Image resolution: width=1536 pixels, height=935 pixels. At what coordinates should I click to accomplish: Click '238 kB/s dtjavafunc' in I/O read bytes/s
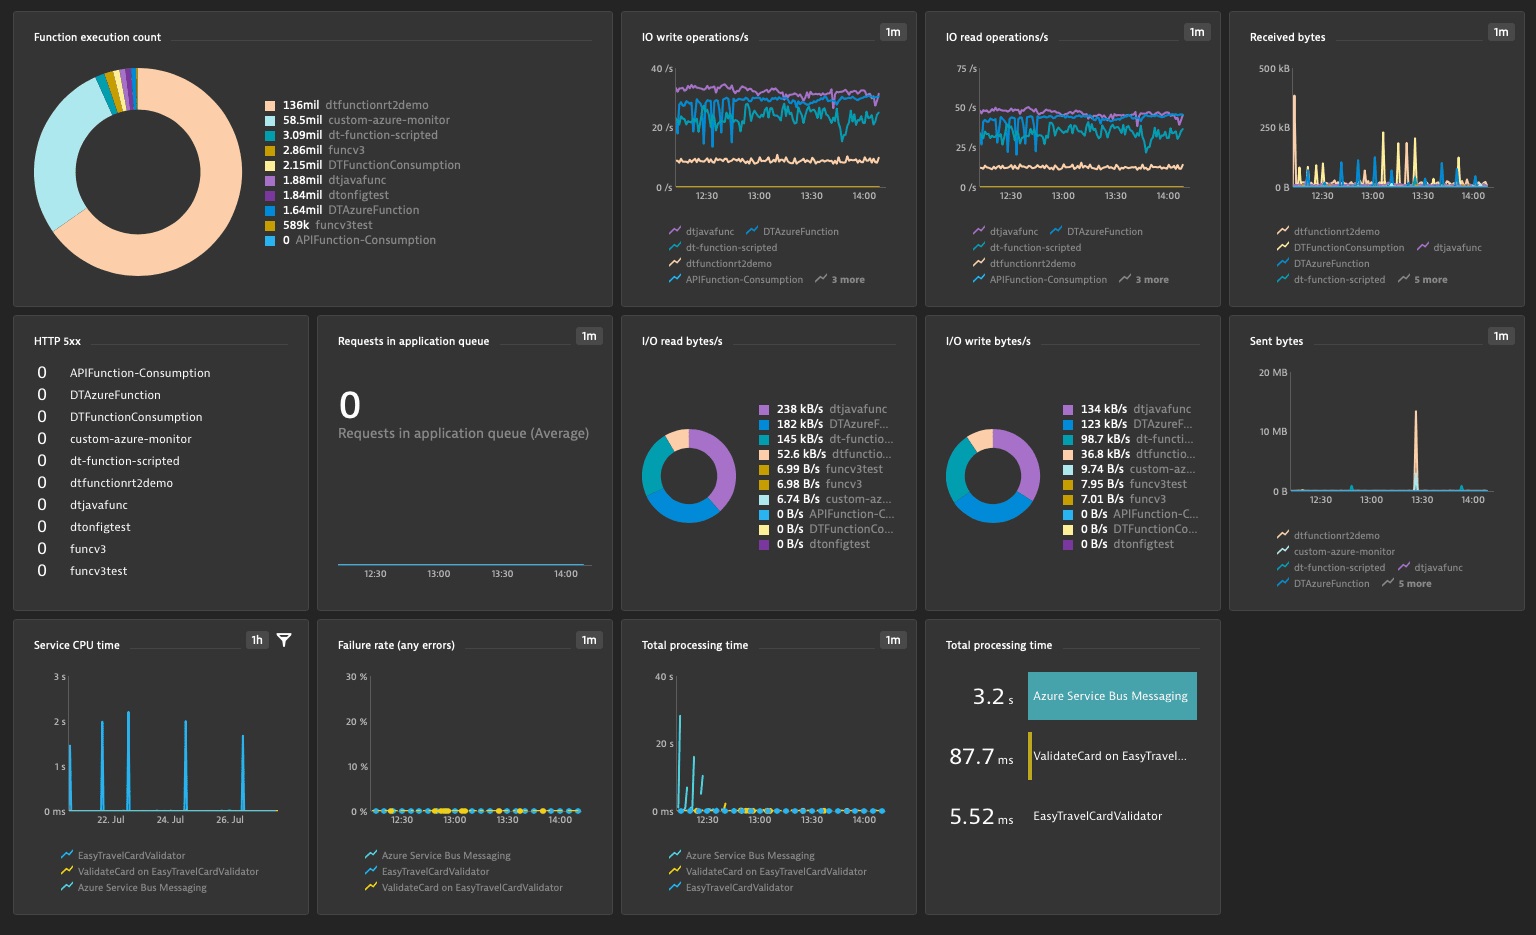tap(823, 409)
